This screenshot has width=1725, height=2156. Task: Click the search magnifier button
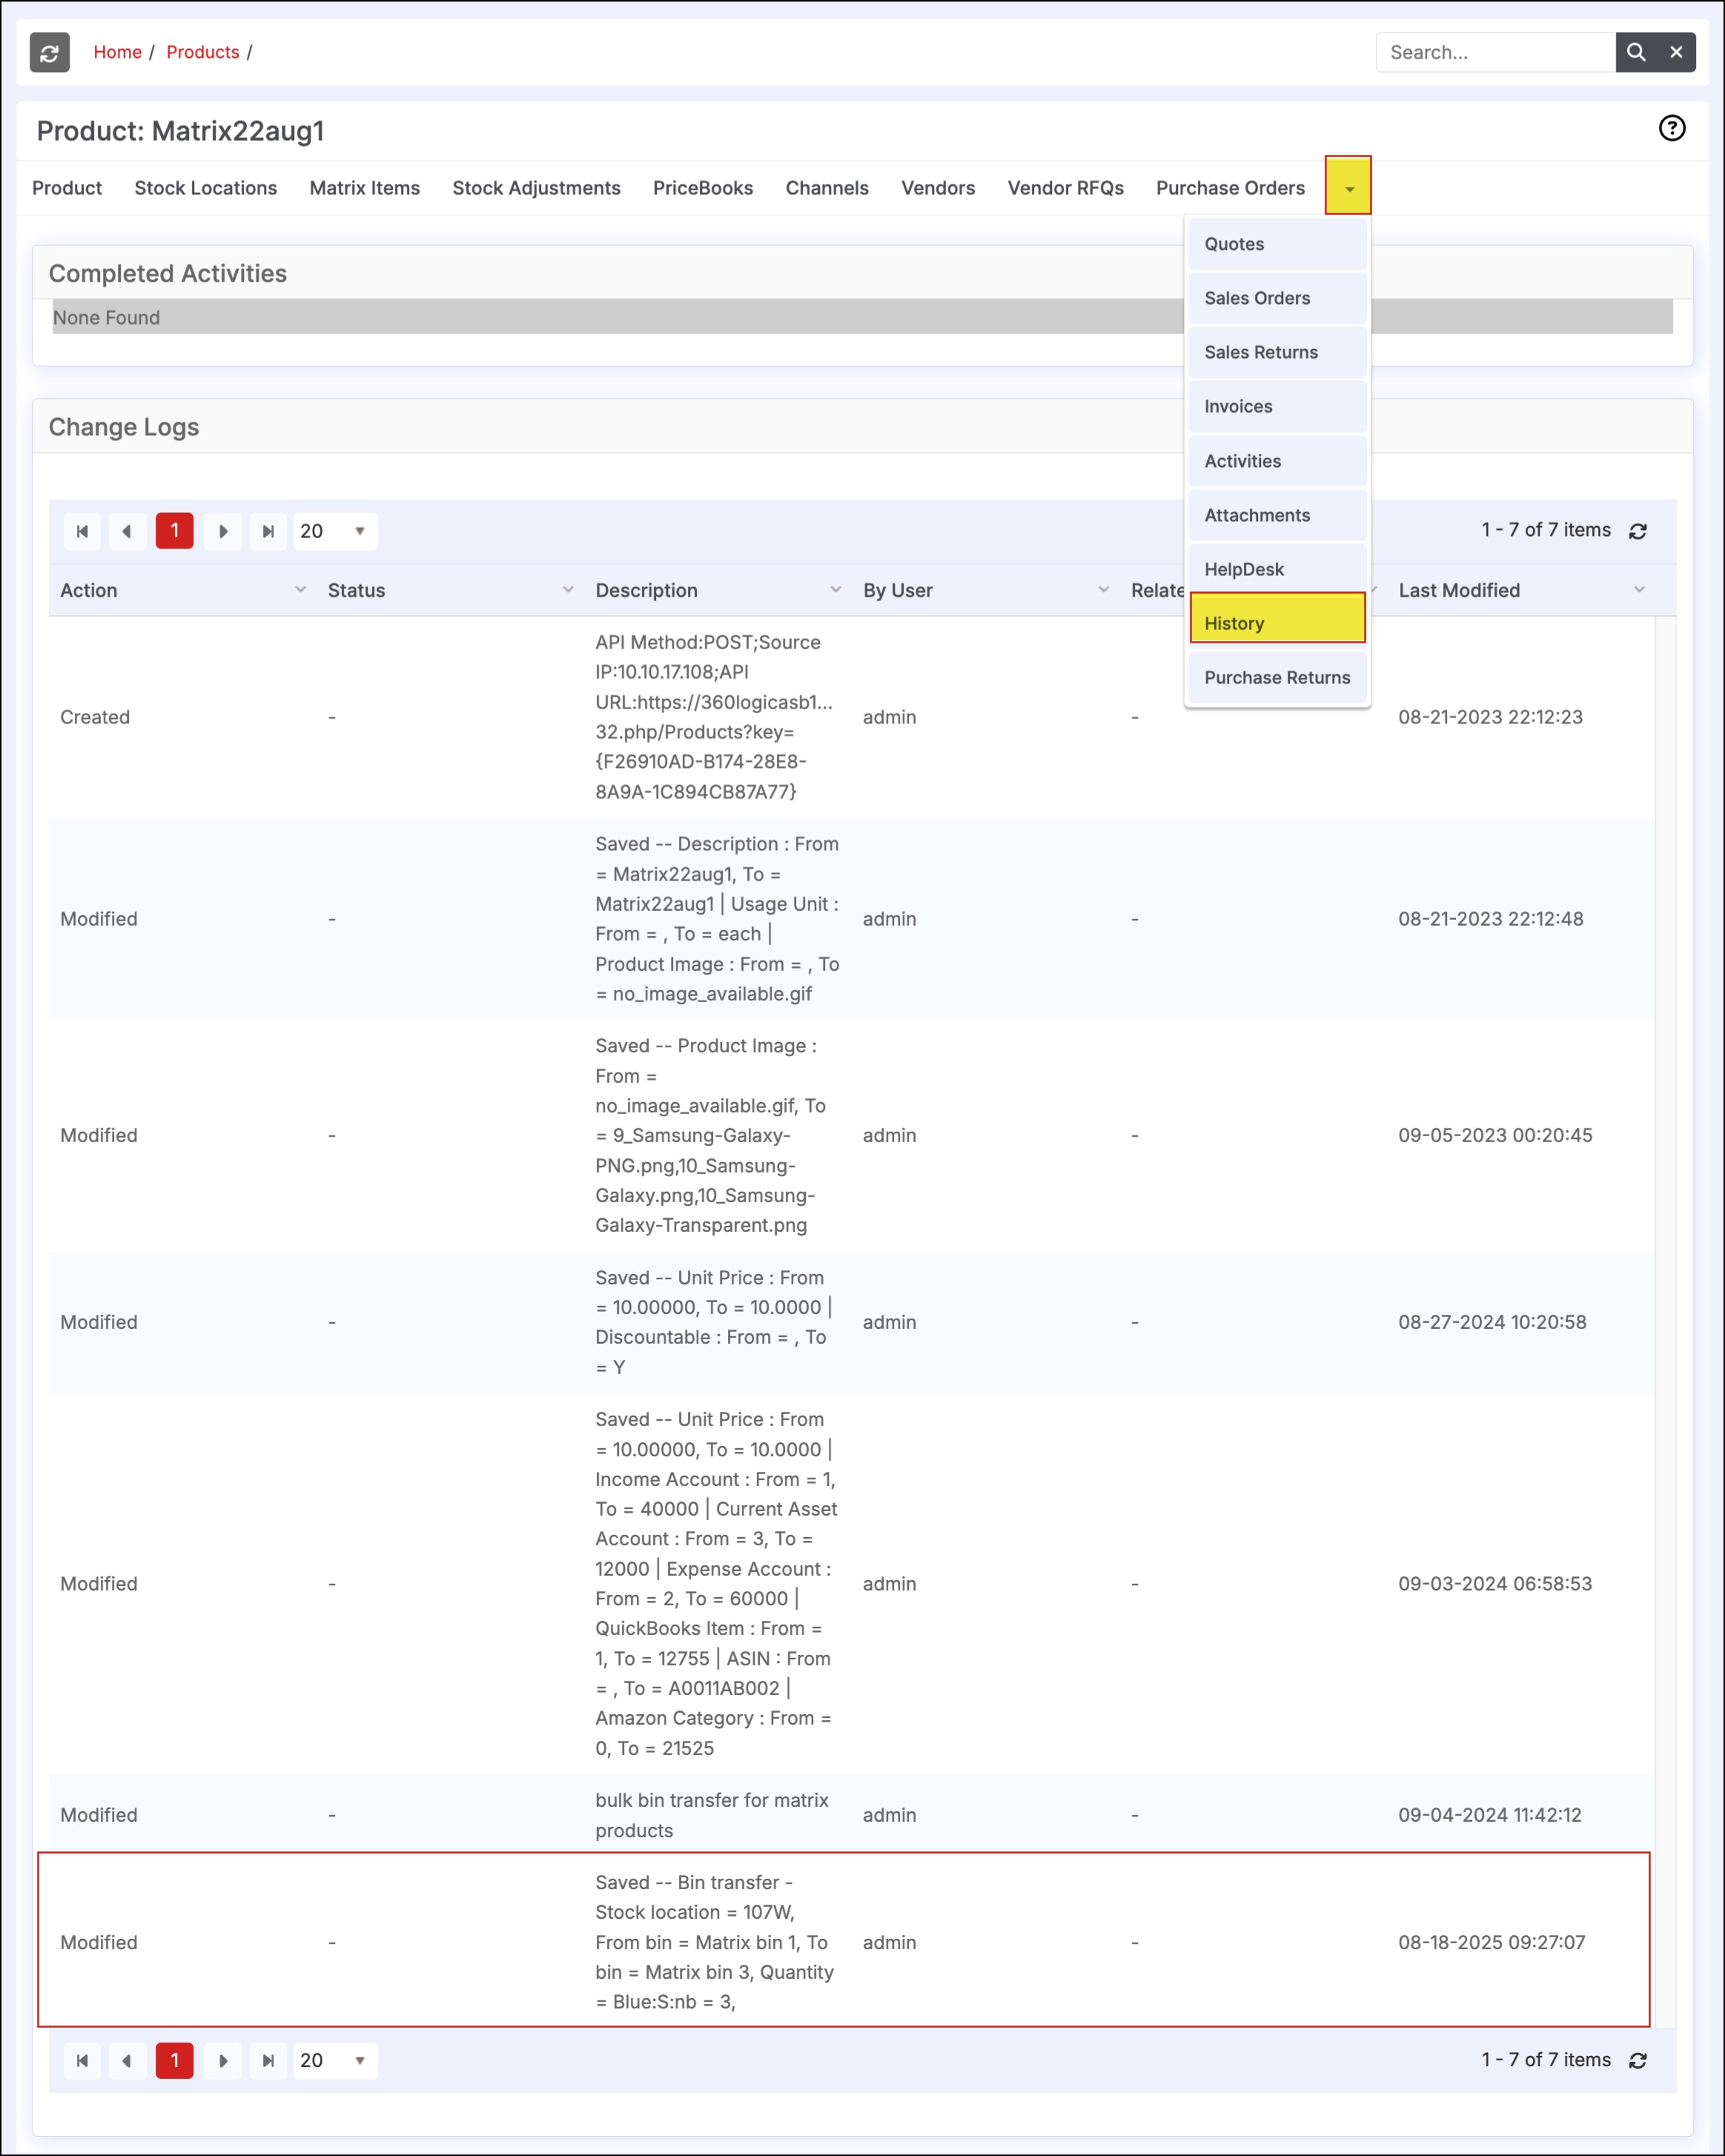pyautogui.click(x=1636, y=52)
